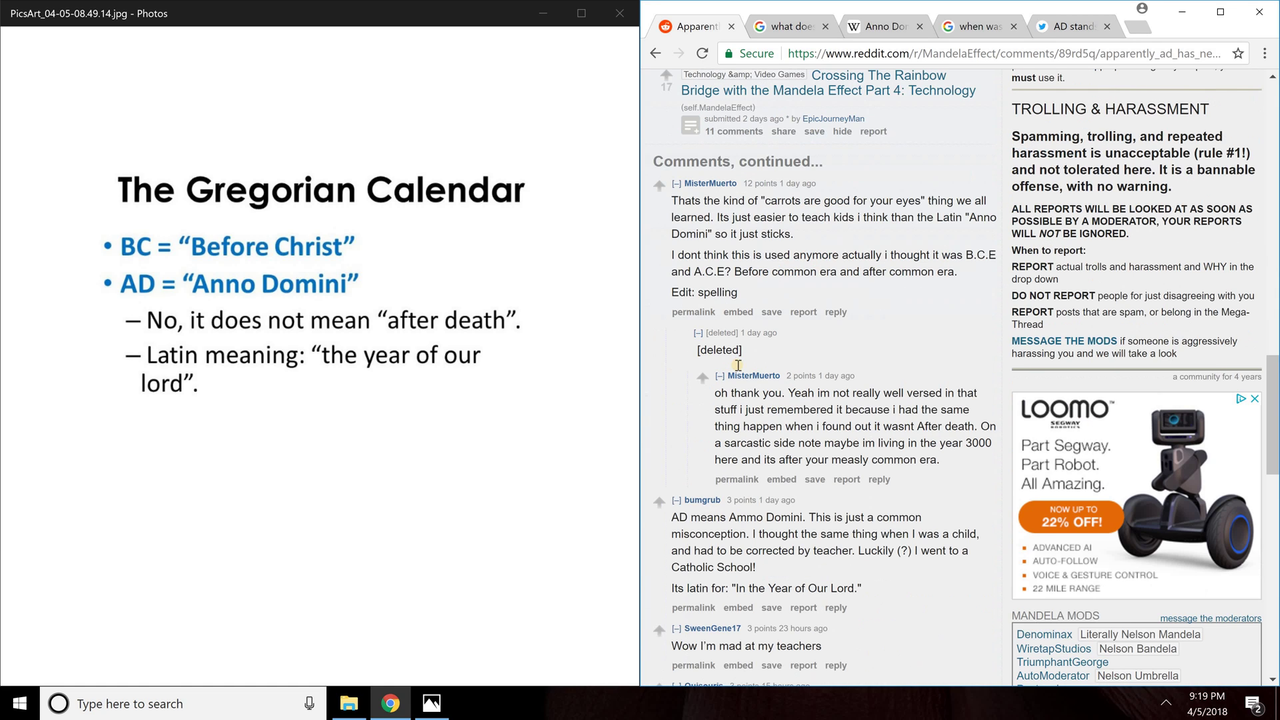Screen dimensions: 1280x720
Task: Click the Type here to search box
Action: click(x=180, y=703)
